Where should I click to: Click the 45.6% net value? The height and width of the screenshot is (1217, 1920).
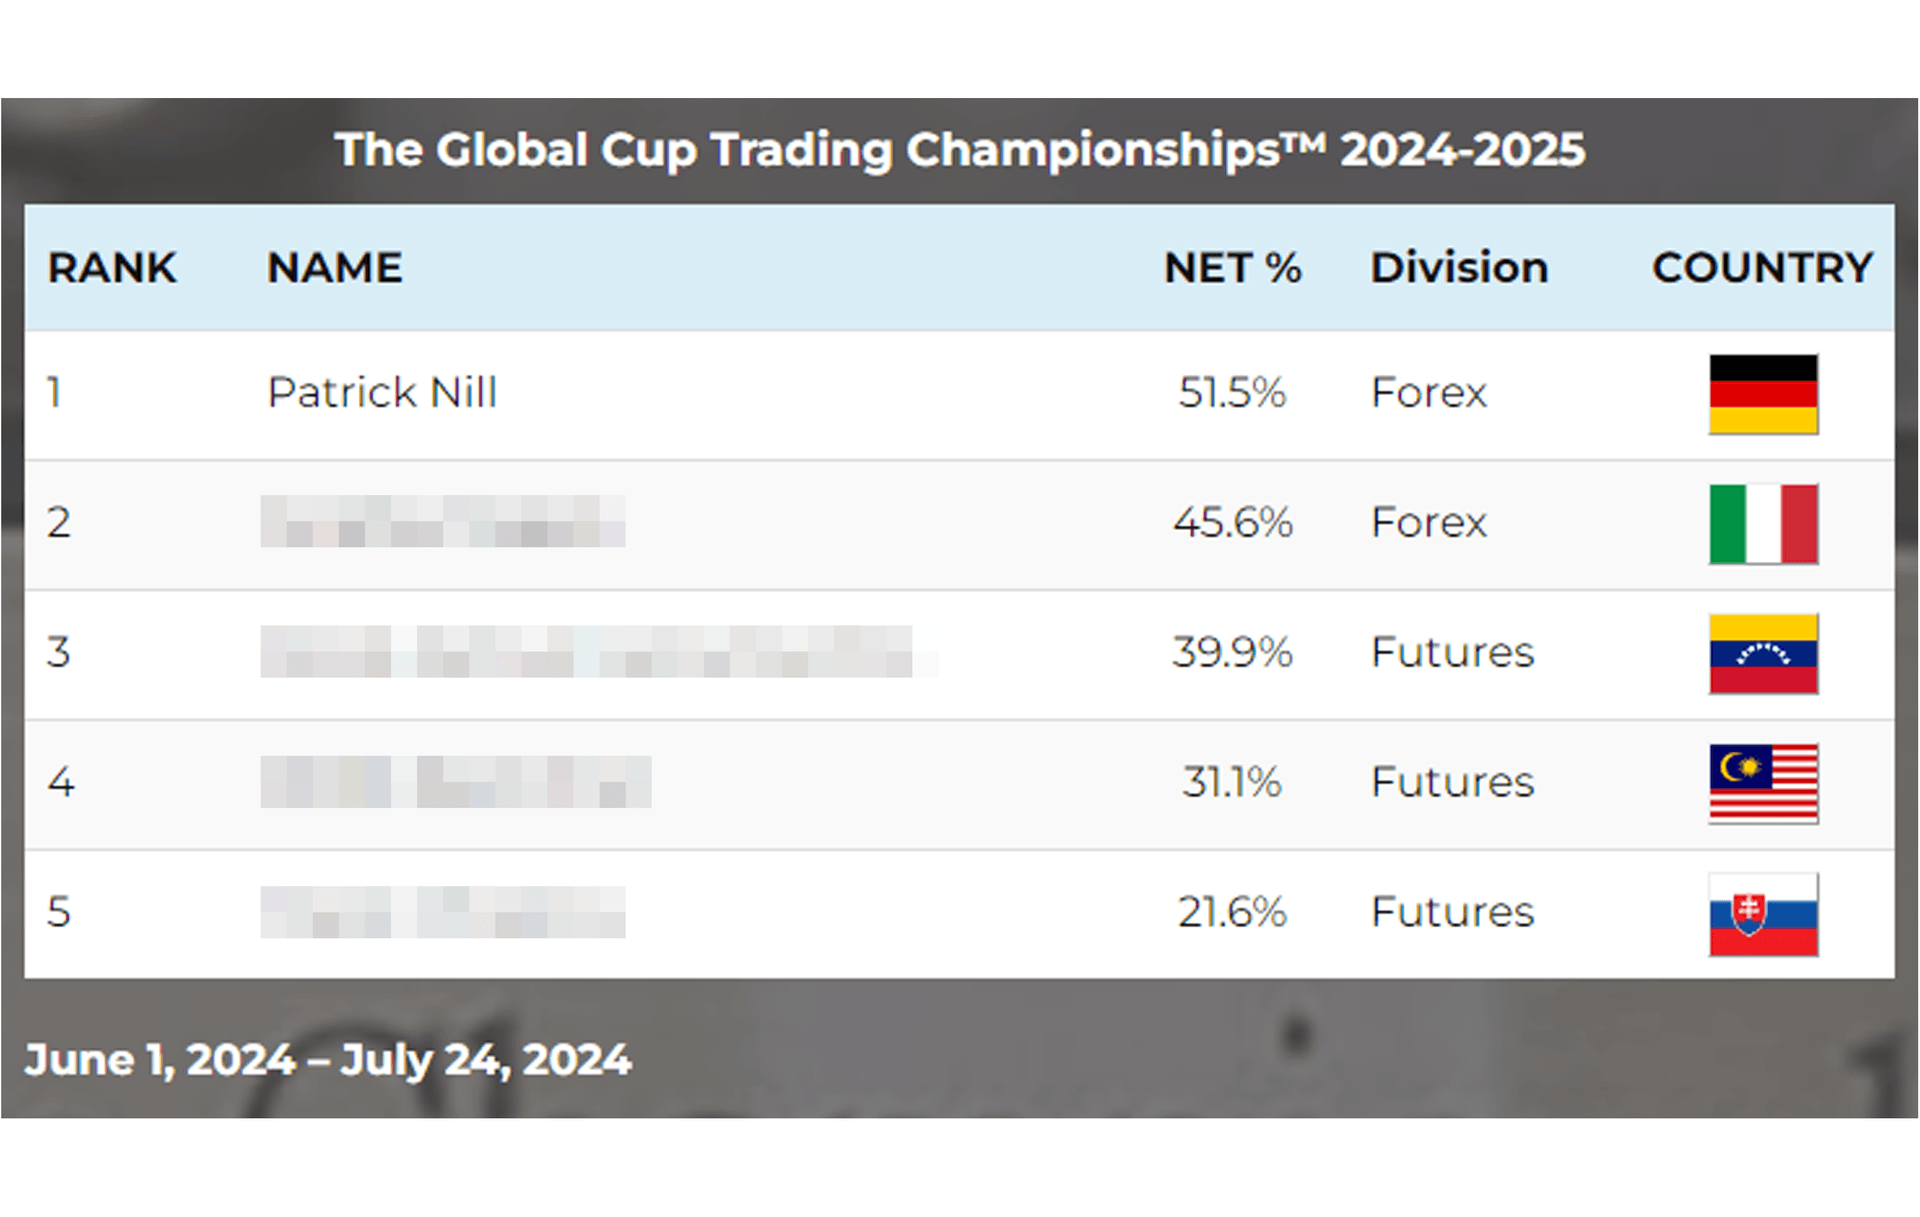(1232, 522)
